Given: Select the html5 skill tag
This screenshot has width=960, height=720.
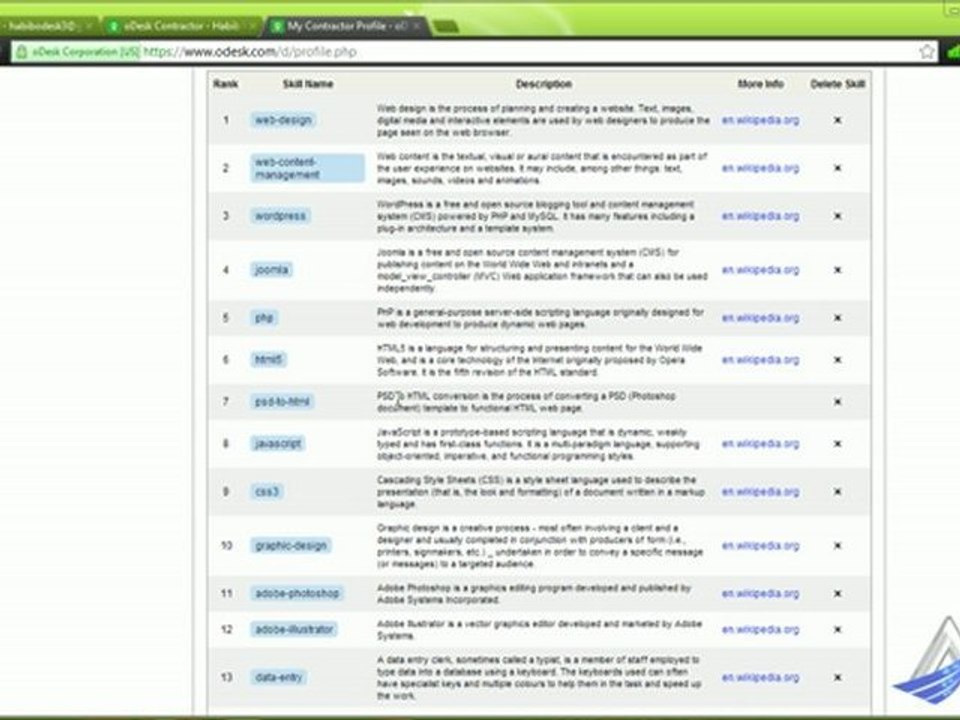Looking at the screenshot, I should click(268, 360).
